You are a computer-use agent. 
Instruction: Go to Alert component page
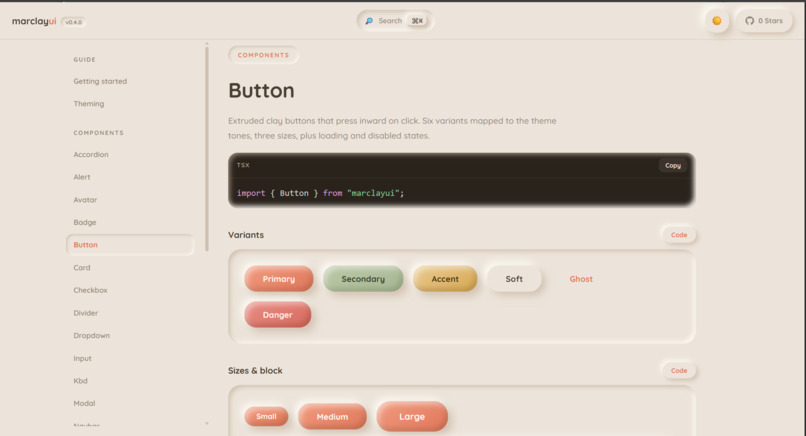pos(82,177)
